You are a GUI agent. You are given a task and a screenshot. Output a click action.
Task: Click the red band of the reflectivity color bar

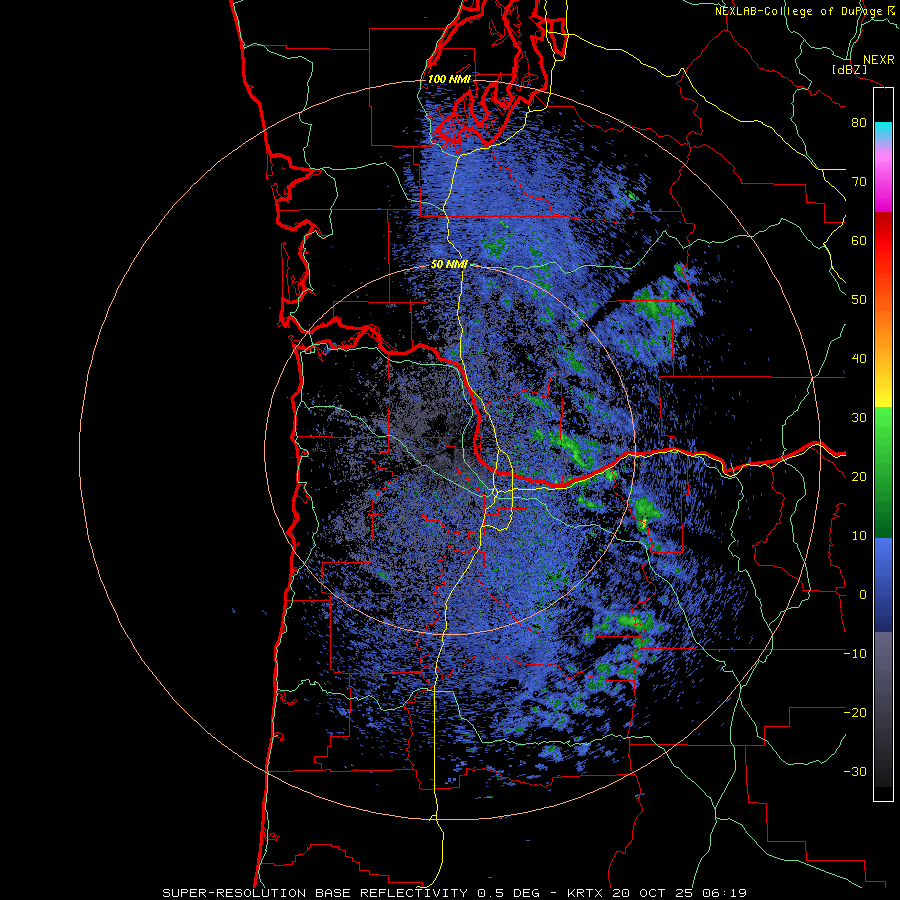pyautogui.click(x=883, y=241)
